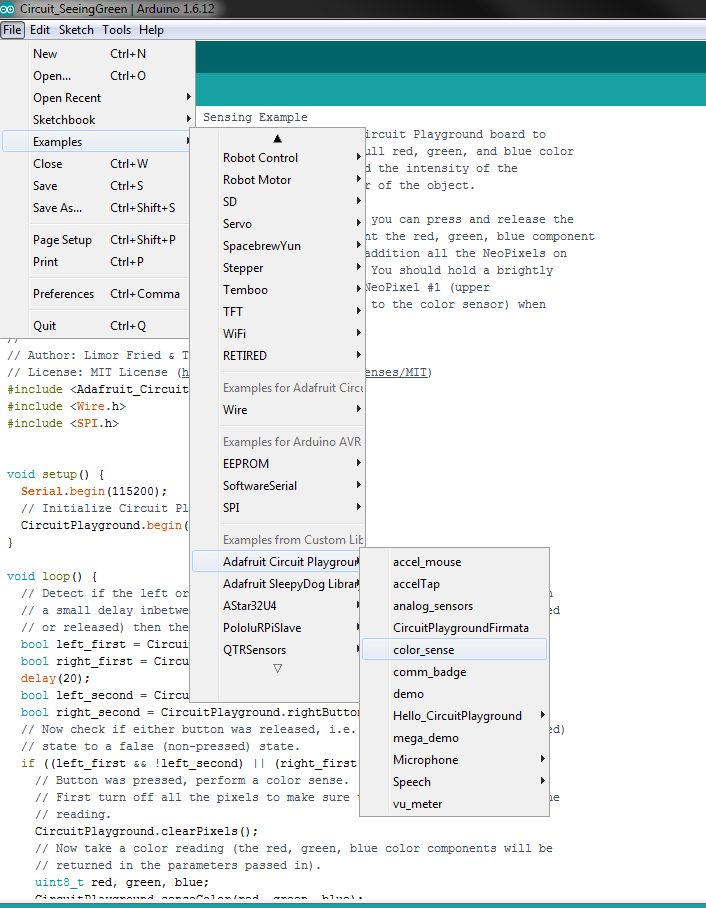Screen dimensions: 706x908
Task: Expand WiFi examples submenu
Action: [277, 334]
